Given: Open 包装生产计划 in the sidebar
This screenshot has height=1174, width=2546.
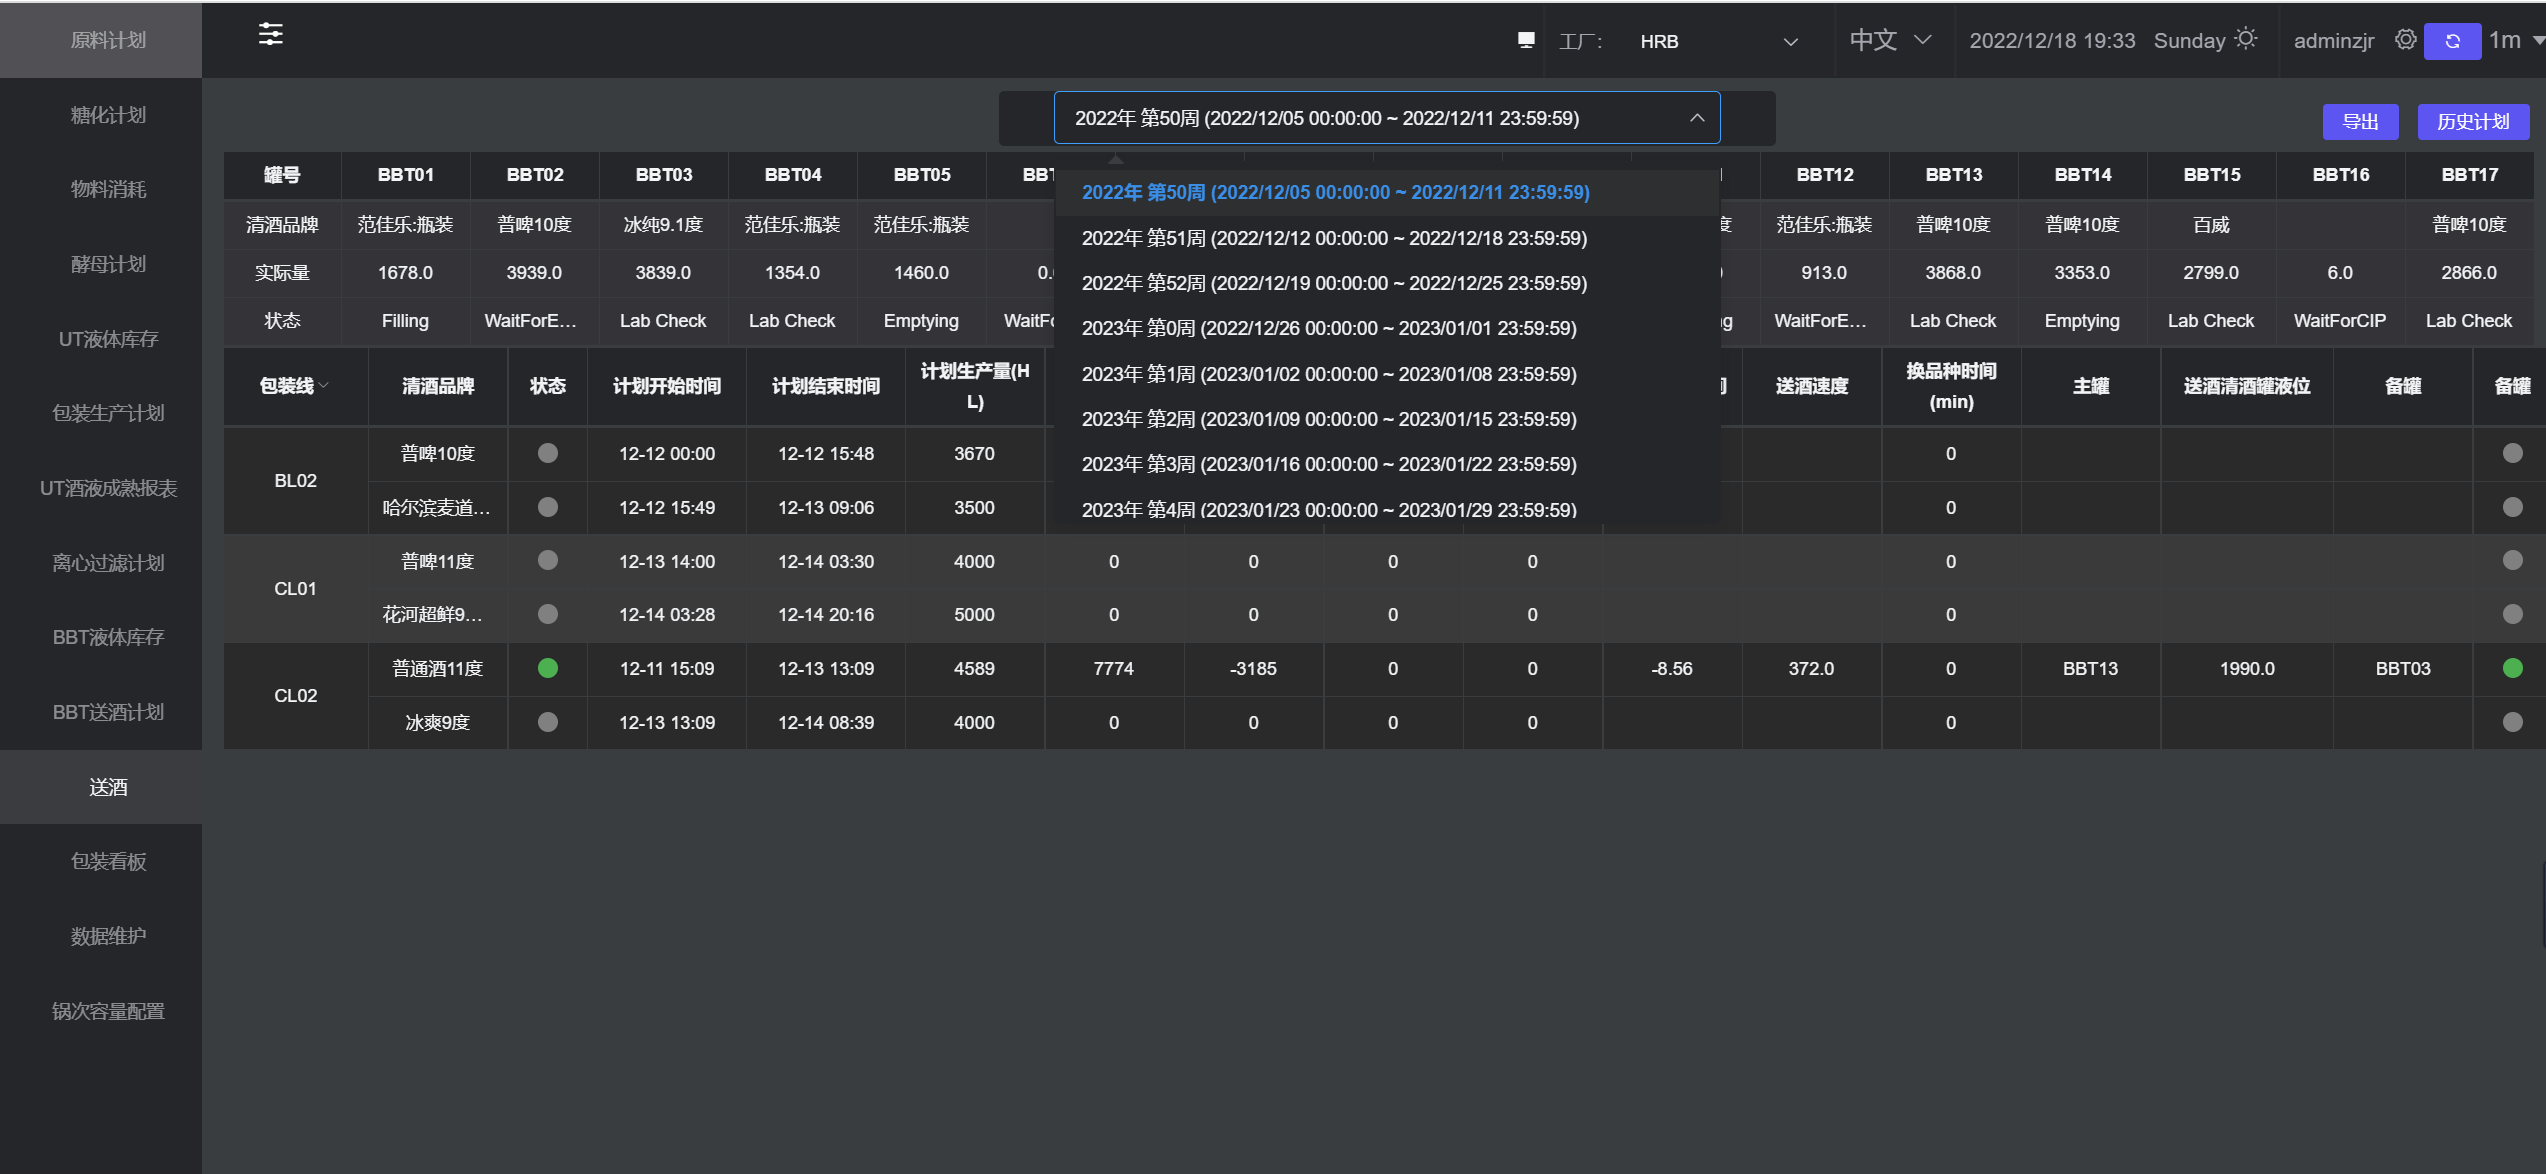Looking at the screenshot, I should click(101, 413).
